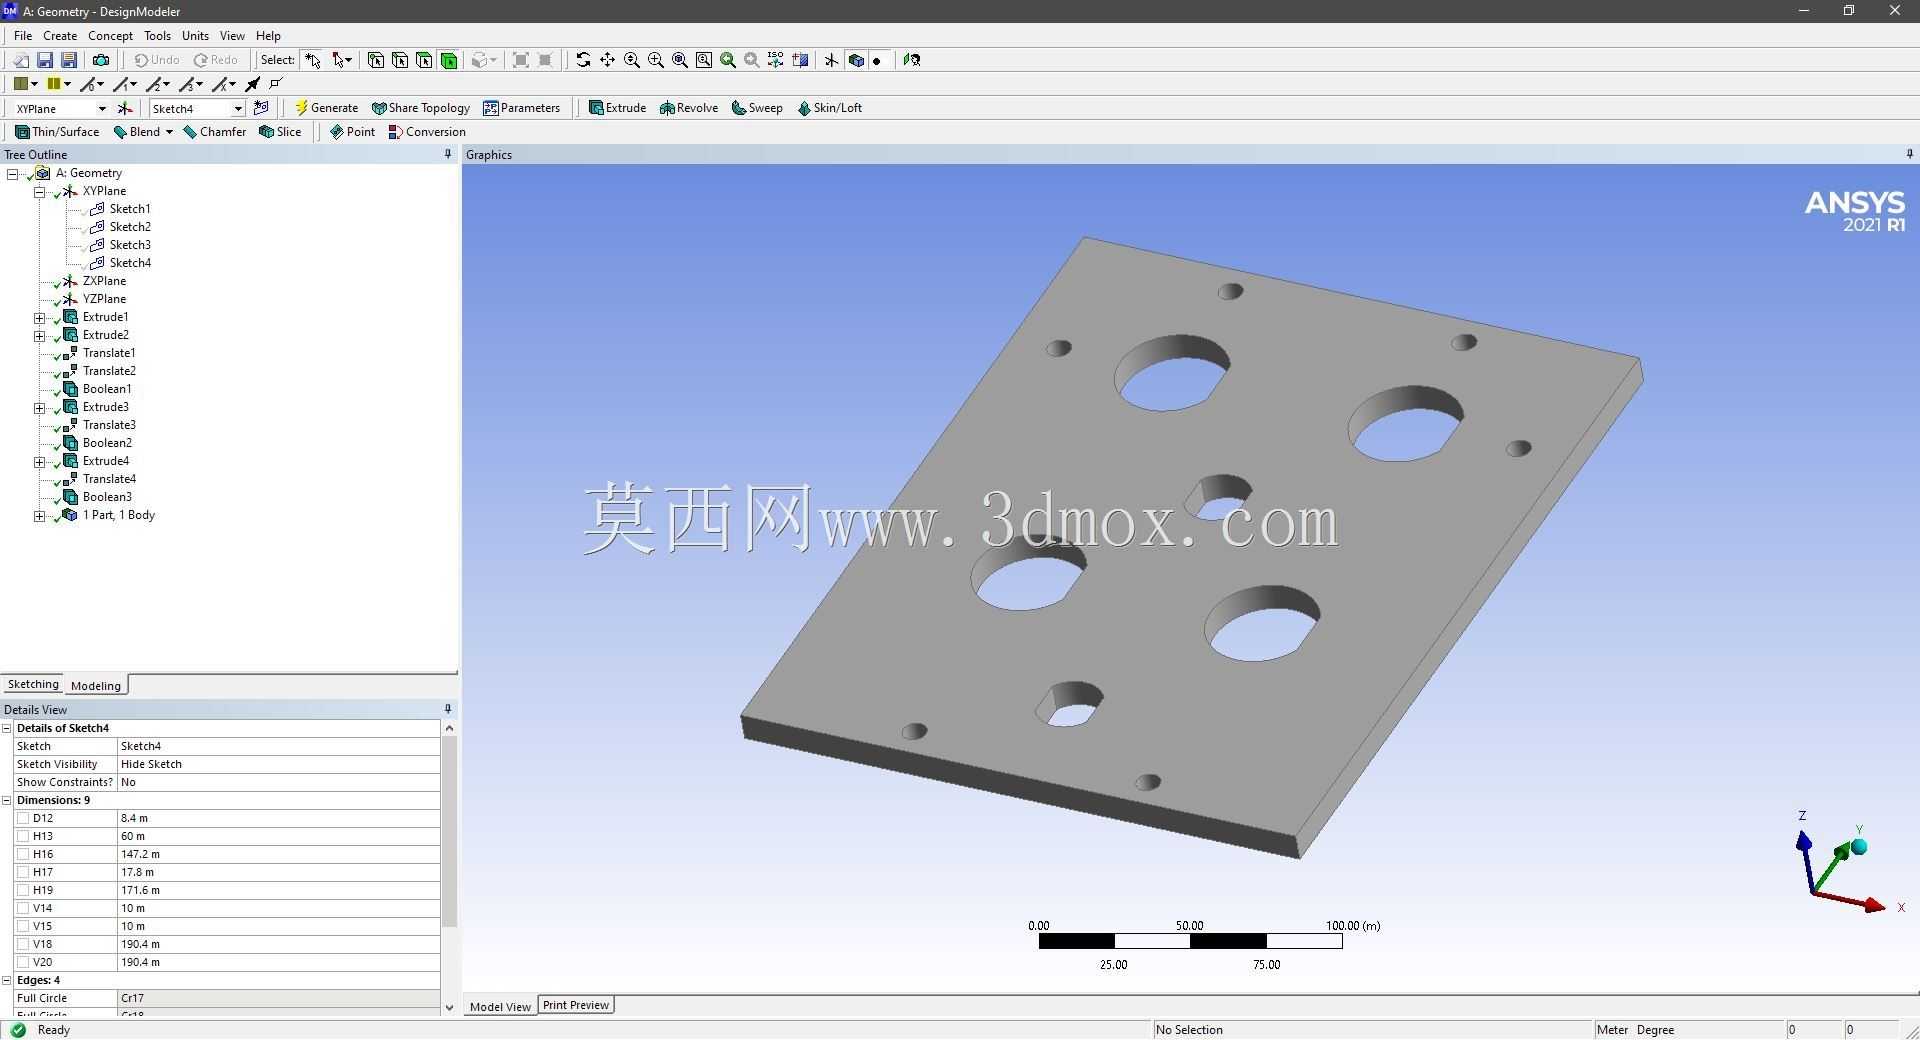The height and width of the screenshot is (1040, 1920).
Task: Open the Concept menu
Action: 110,35
